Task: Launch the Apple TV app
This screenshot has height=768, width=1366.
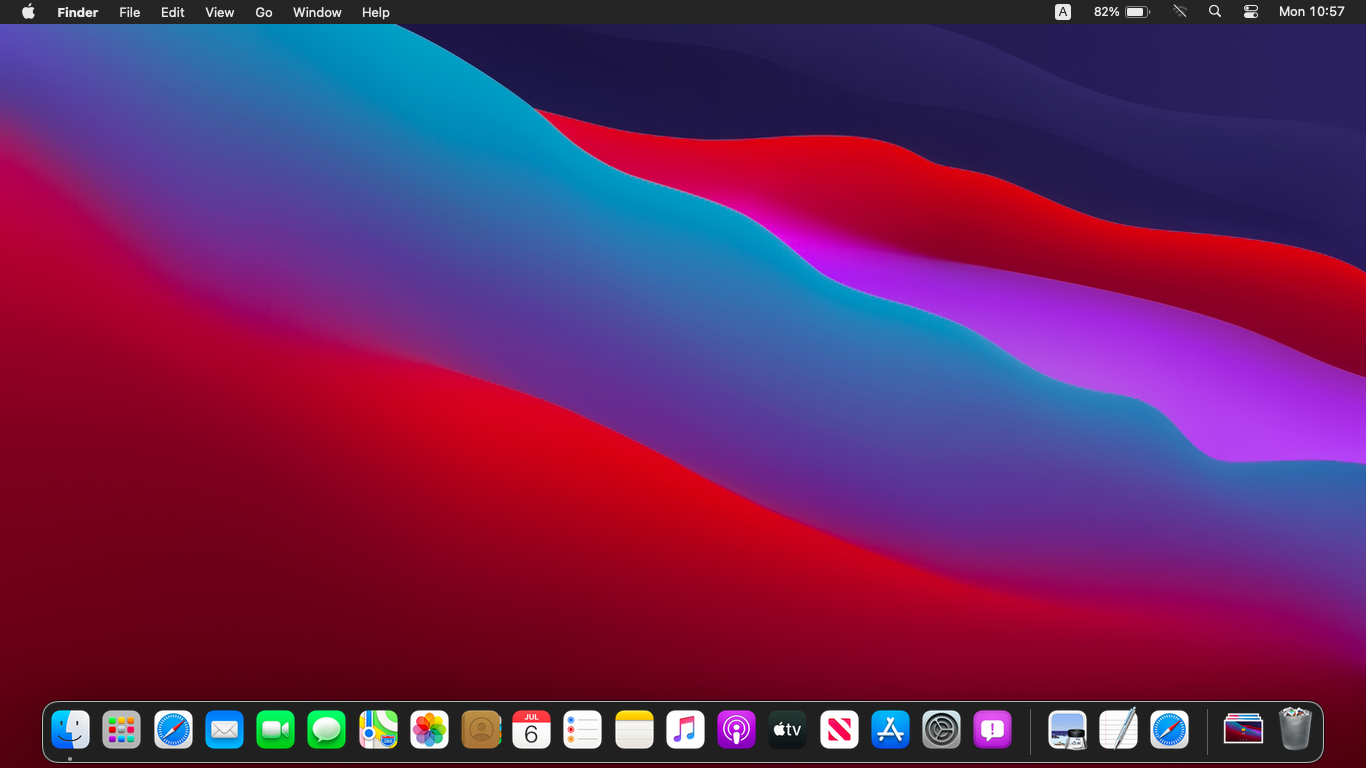Action: click(x=787, y=730)
